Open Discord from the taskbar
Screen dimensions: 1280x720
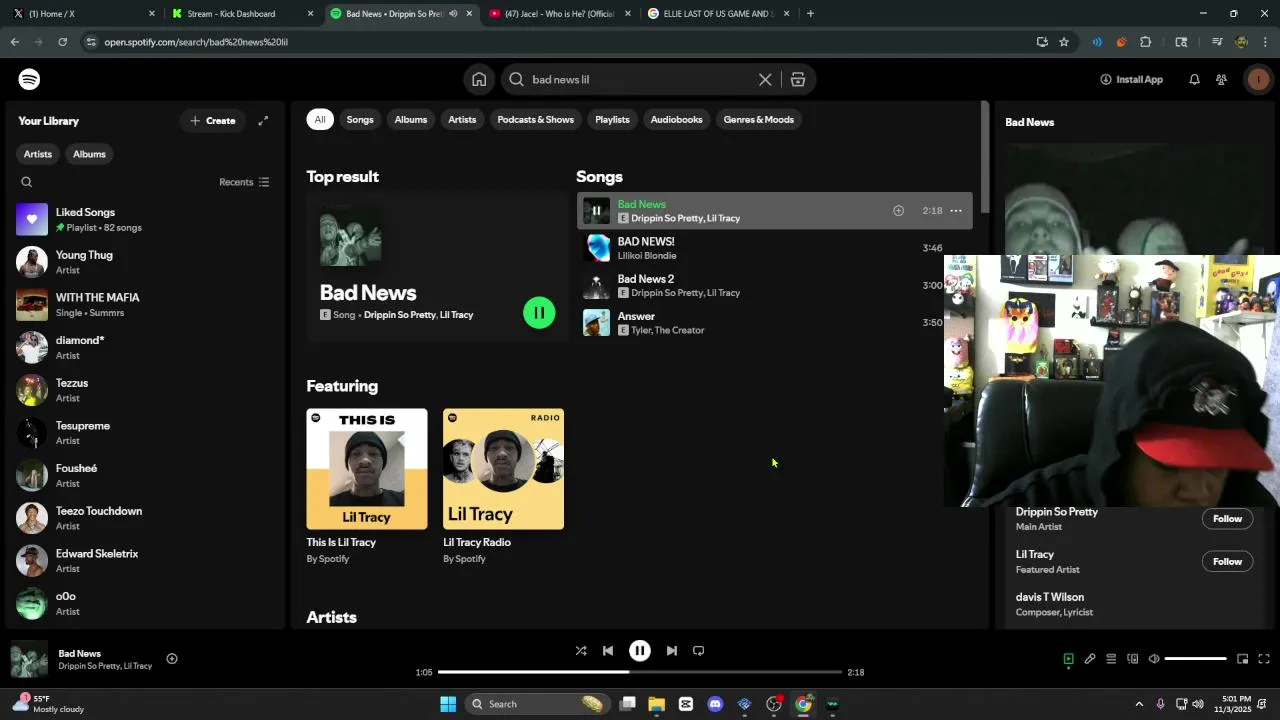pos(715,704)
